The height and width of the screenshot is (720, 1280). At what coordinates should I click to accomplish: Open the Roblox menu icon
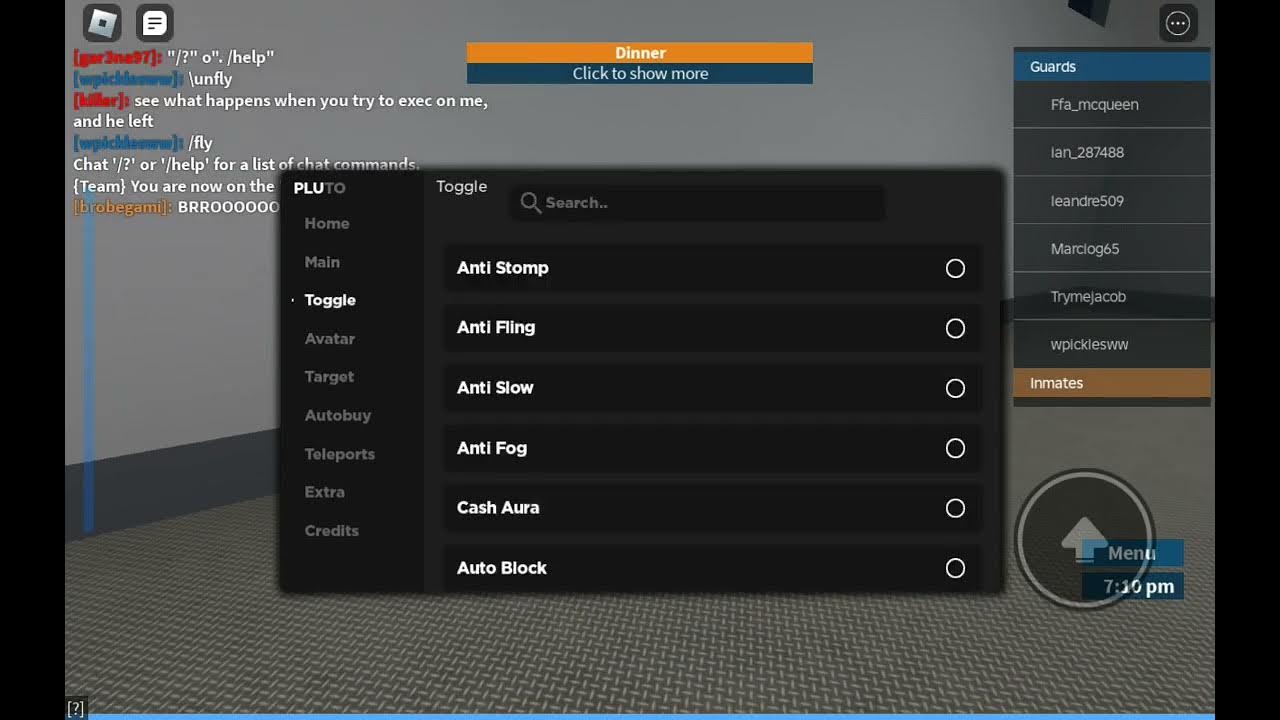[x=102, y=22]
